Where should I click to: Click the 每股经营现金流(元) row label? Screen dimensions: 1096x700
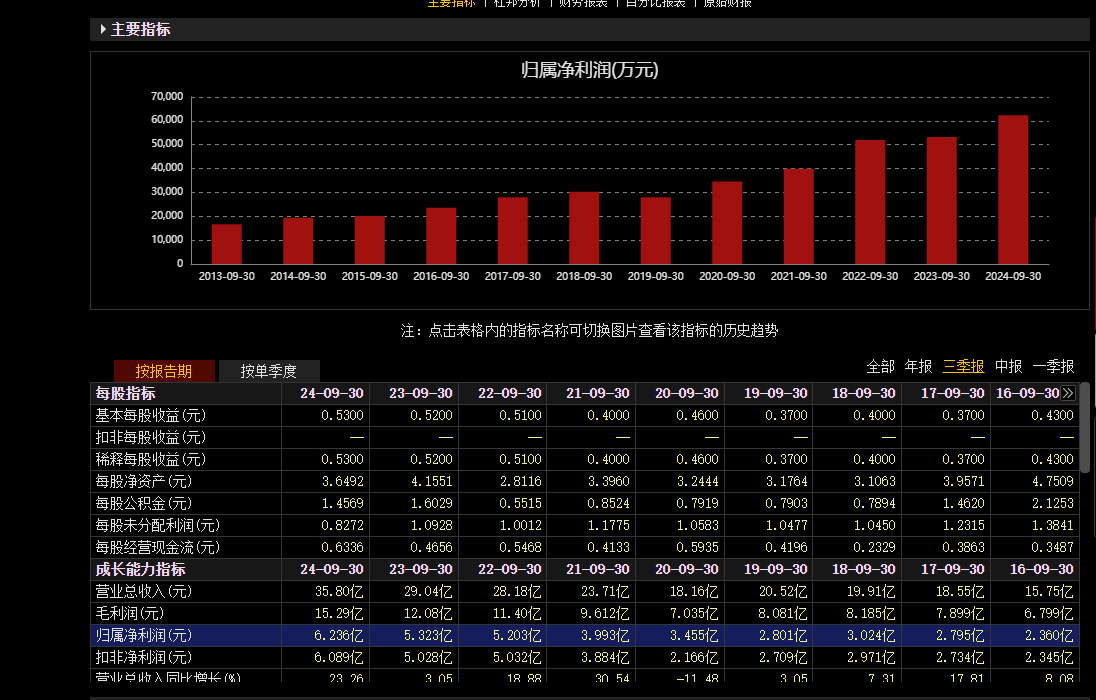[158, 547]
